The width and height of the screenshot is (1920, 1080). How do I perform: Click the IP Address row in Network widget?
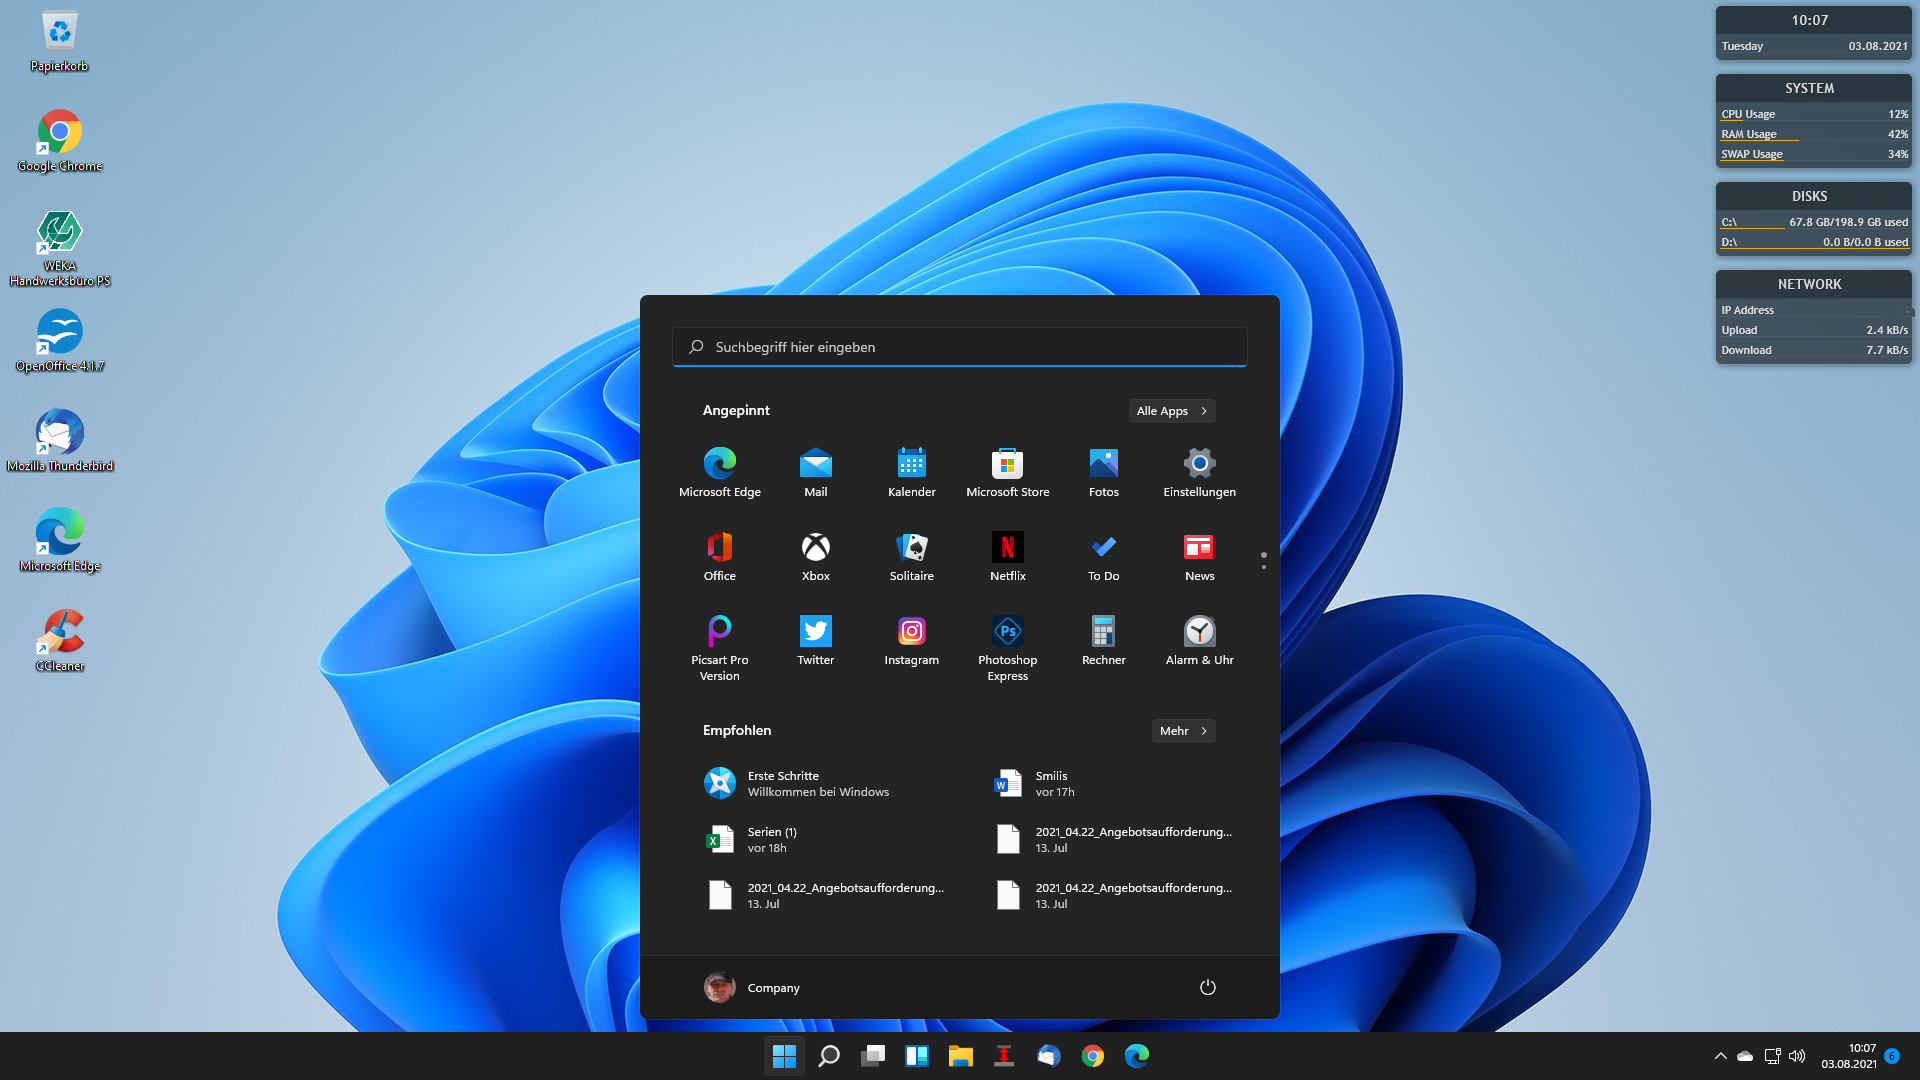click(1814, 310)
